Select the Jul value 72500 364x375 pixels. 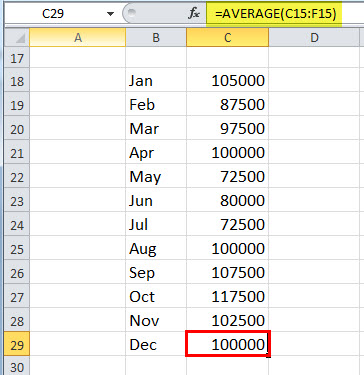coord(227,224)
